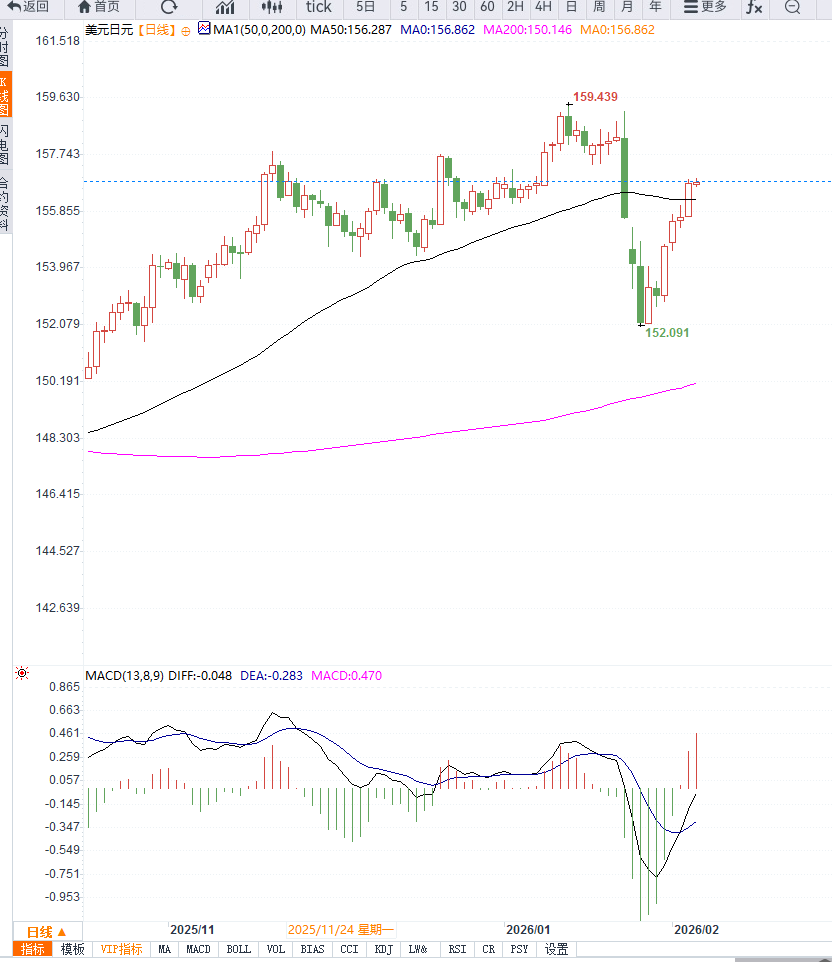Click the orange crosshair icon next to 日线

coord(185,30)
